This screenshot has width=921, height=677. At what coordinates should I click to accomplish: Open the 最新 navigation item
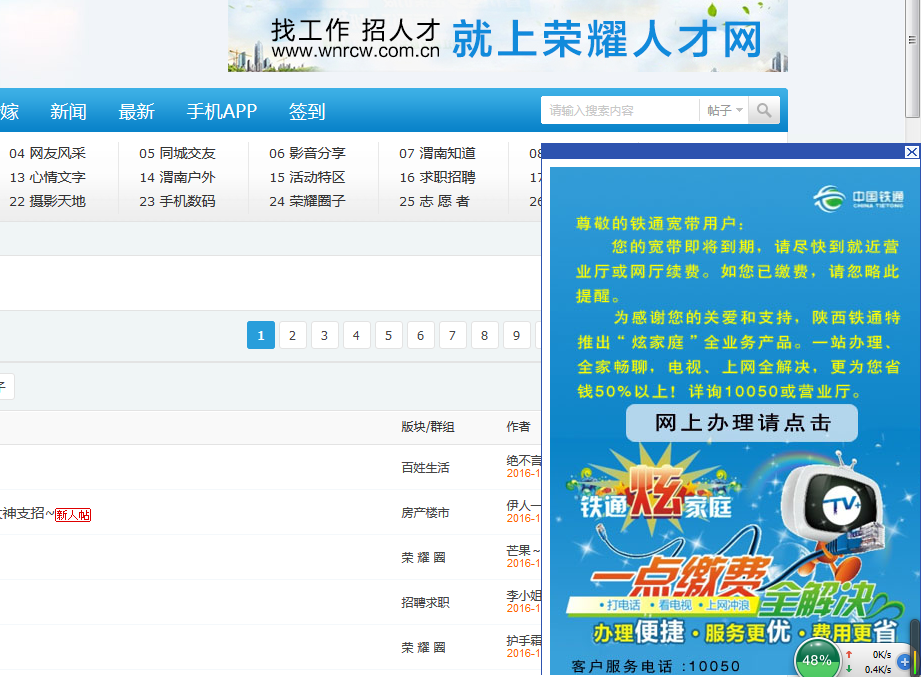pos(136,111)
